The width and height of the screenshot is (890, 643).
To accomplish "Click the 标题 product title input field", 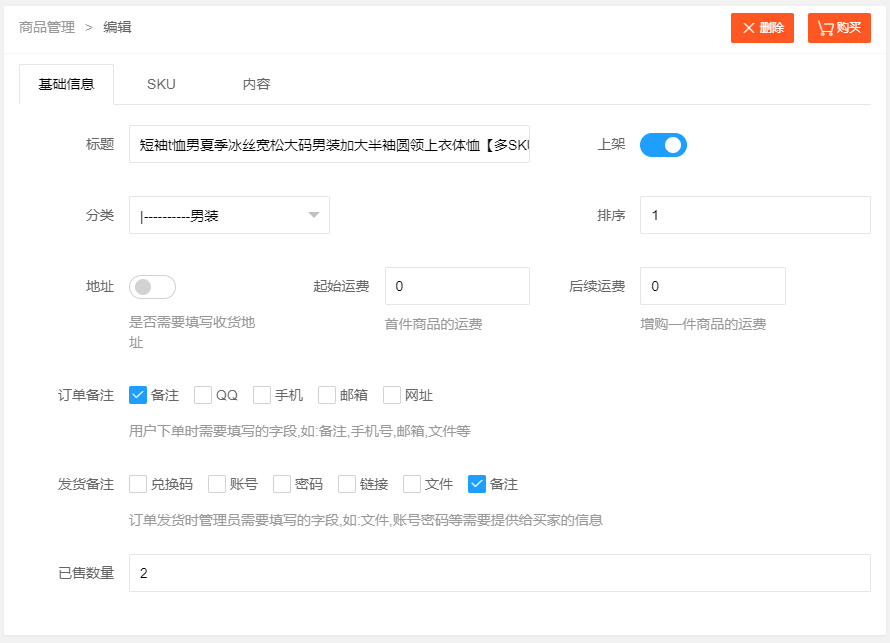I will [x=329, y=145].
